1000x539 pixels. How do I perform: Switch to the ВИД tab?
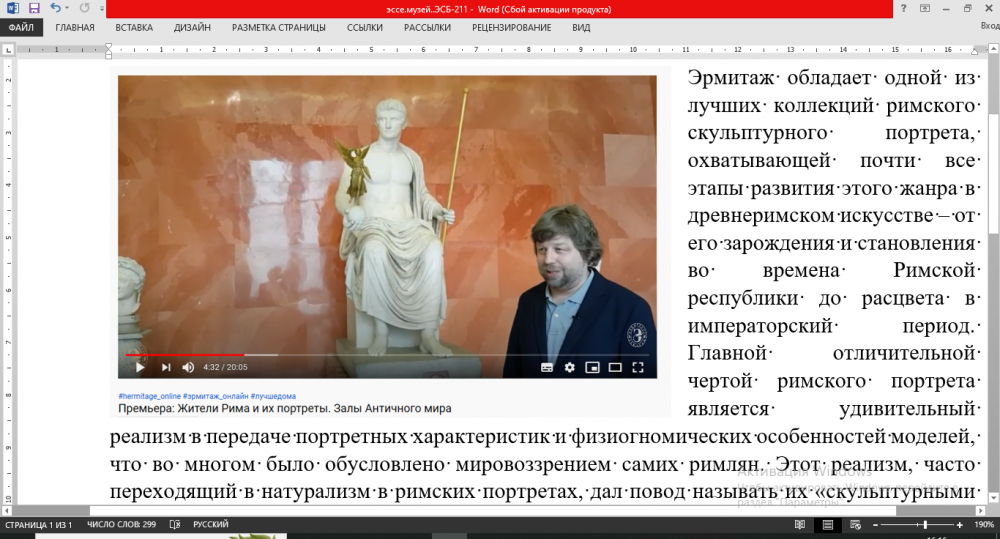[581, 27]
